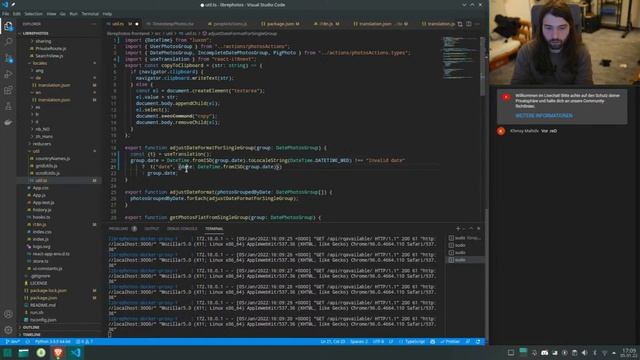Switch to the i18n.js editor tab
This screenshot has width=640, height=360.
click(326, 24)
